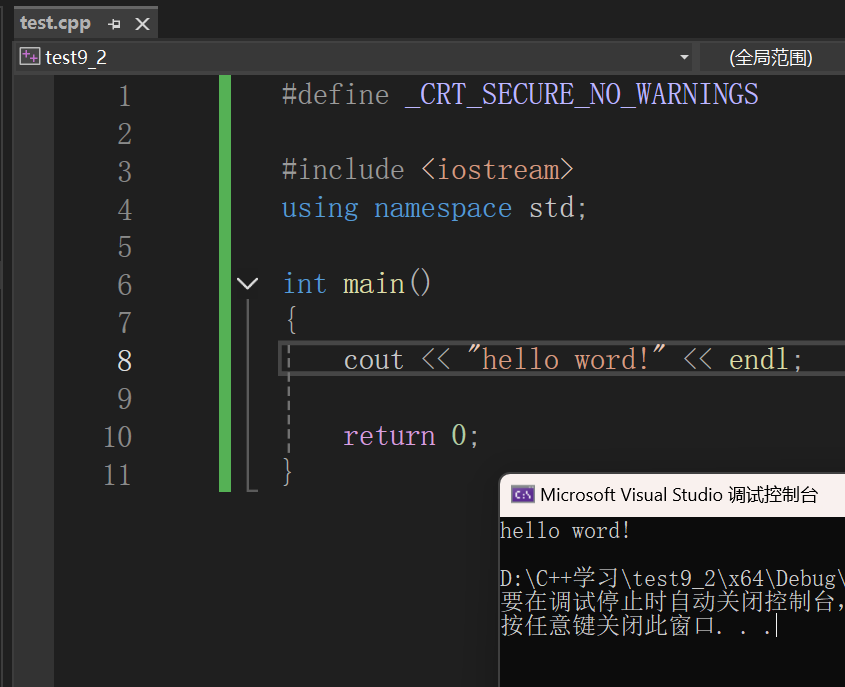The width and height of the screenshot is (845, 687).
Task: Click endl on line 8
Action: pos(759,359)
